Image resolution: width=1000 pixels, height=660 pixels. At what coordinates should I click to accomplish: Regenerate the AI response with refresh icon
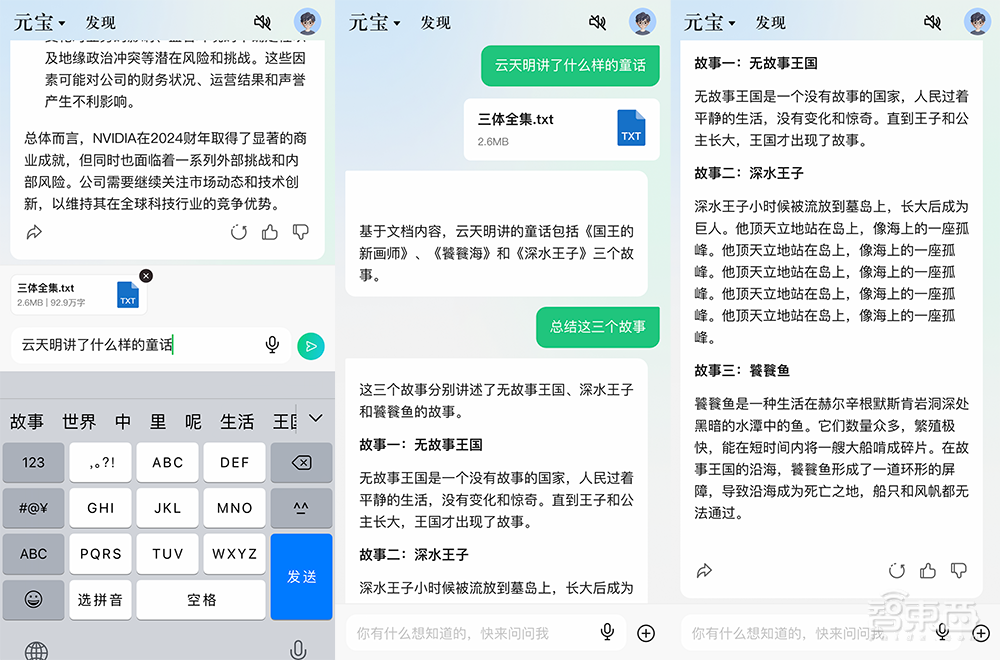click(897, 570)
